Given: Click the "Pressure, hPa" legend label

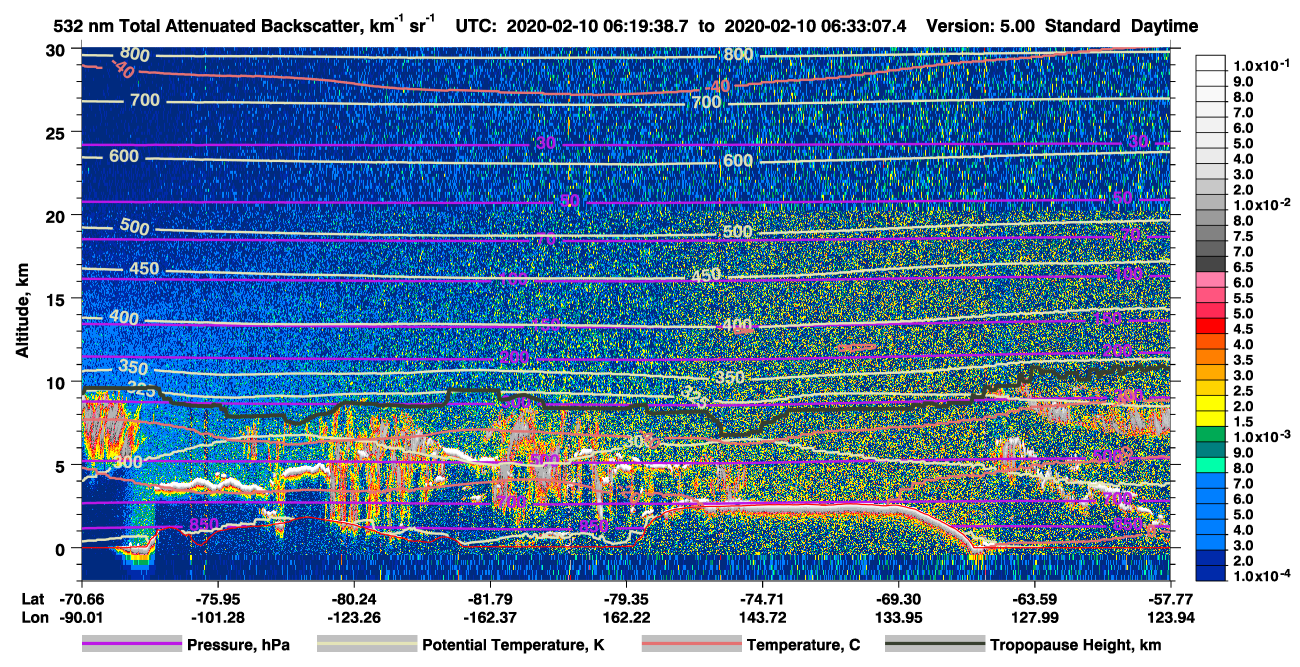Looking at the screenshot, I should pos(239,646).
